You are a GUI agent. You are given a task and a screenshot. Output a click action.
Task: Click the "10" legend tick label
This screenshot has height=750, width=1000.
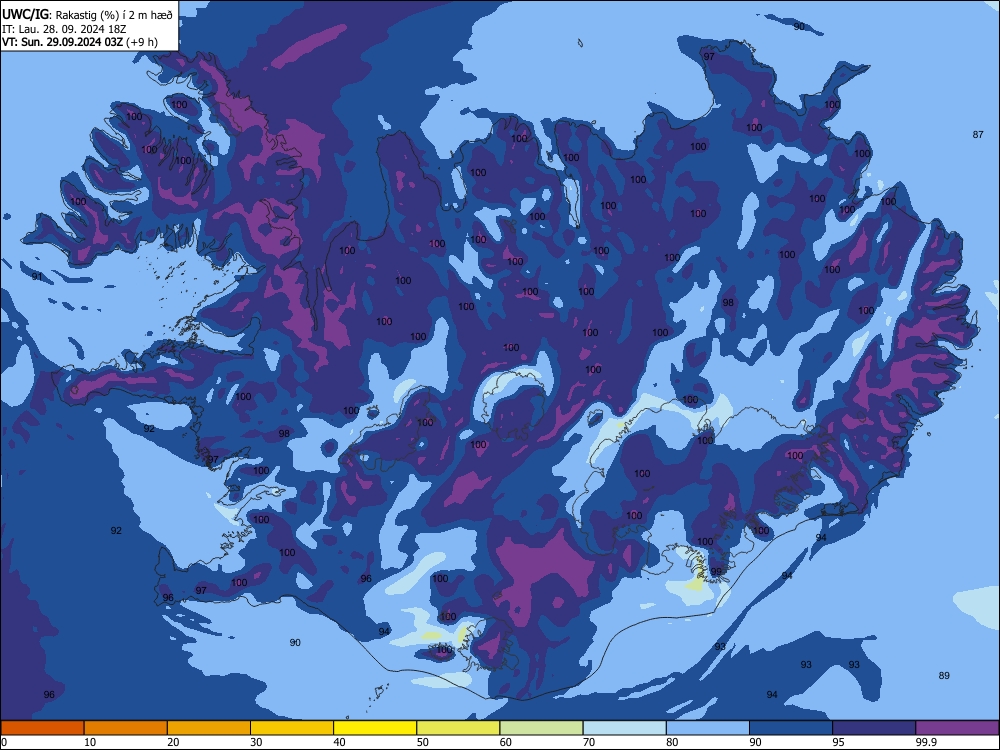[90, 742]
